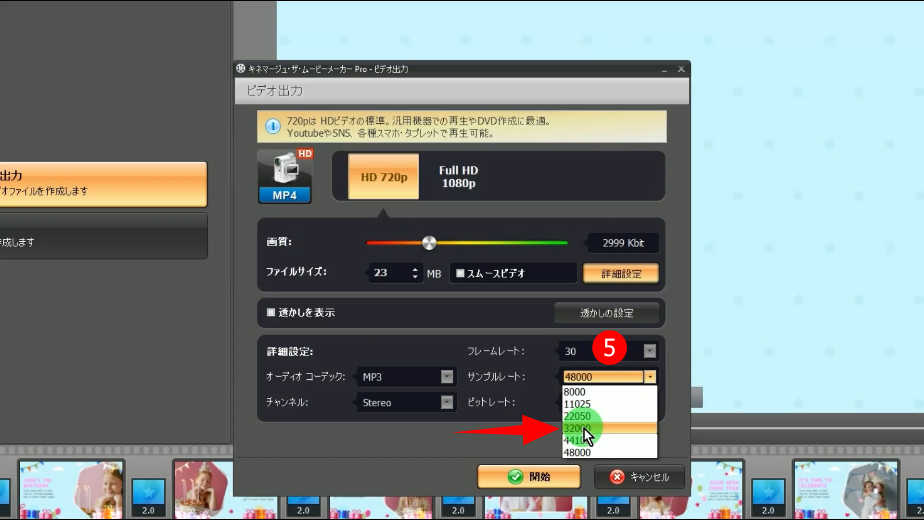Close the ビデオ出力 dialog window
The height and width of the screenshot is (520, 924).
coord(681,69)
